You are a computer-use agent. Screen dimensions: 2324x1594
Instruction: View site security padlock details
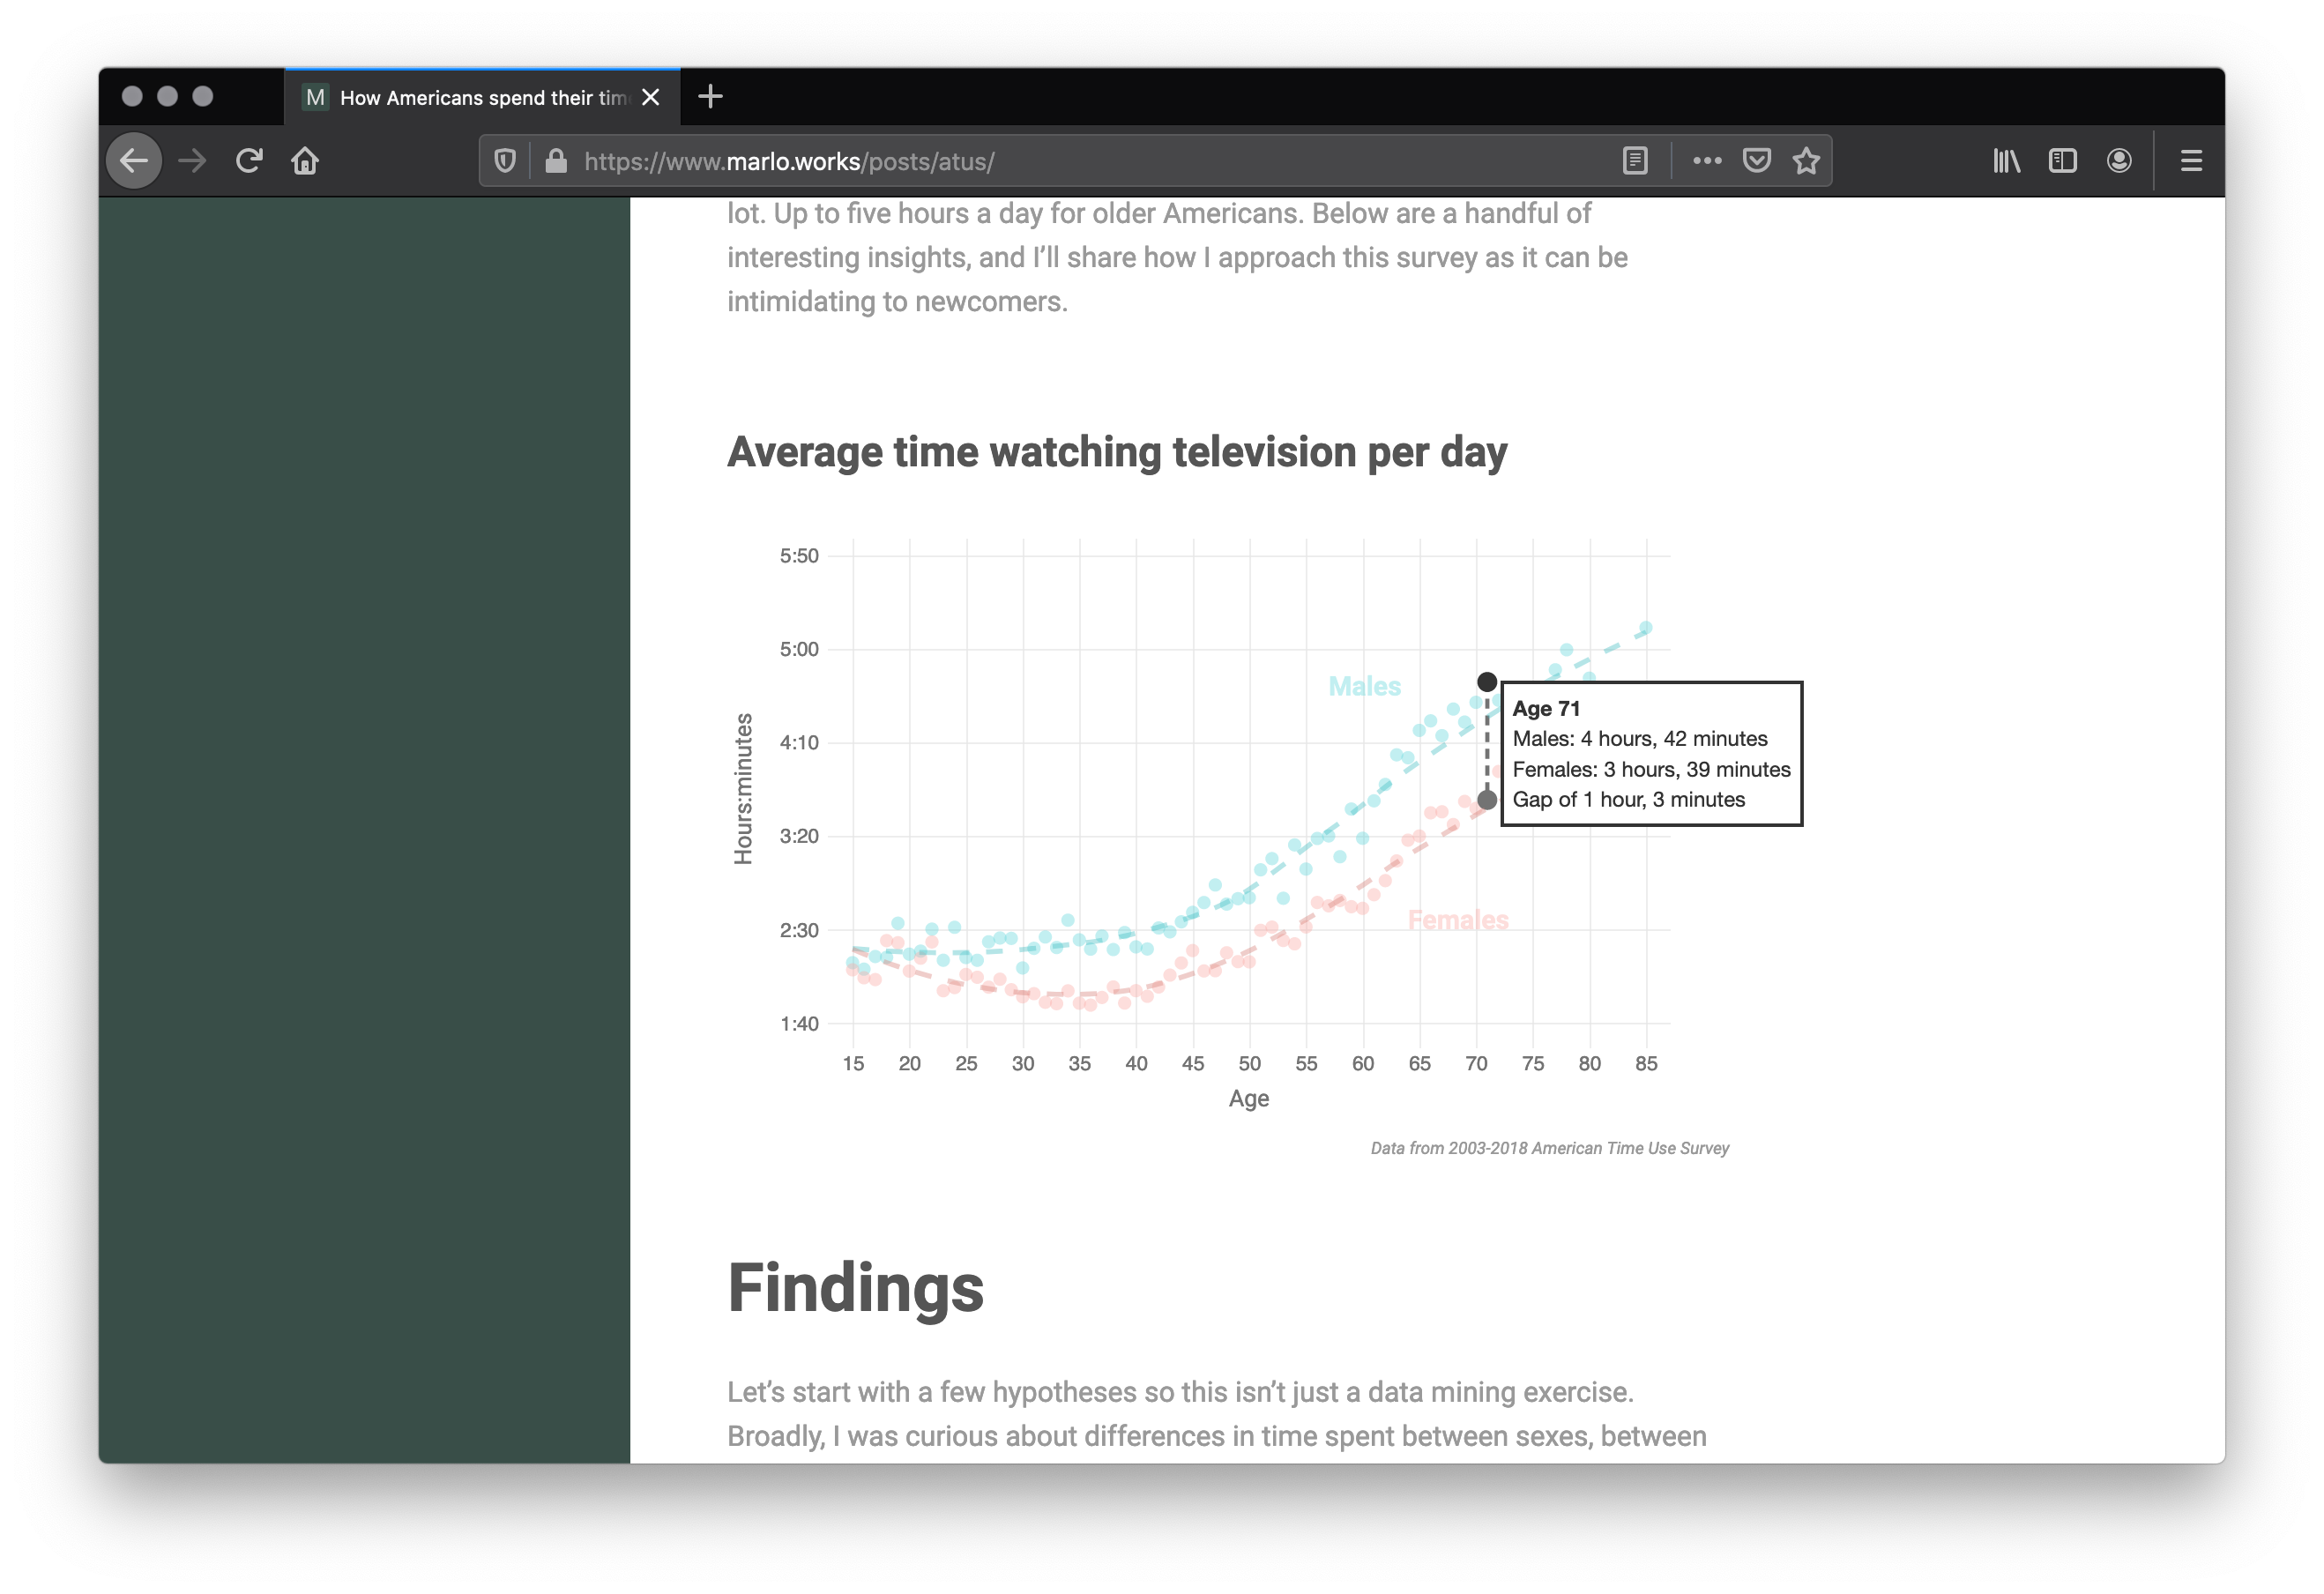pos(556,161)
